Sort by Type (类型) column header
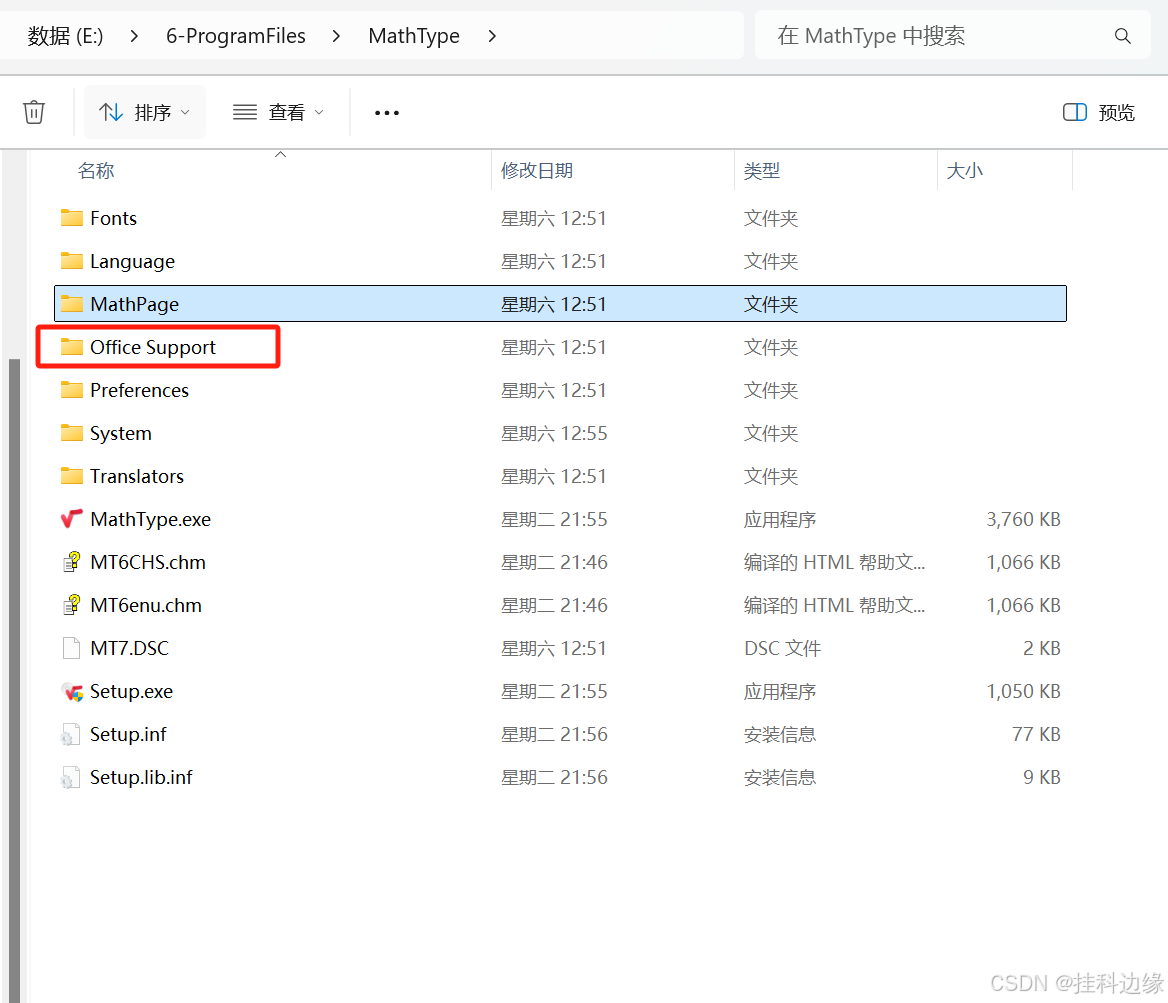This screenshot has height=1003, width=1168. (762, 171)
